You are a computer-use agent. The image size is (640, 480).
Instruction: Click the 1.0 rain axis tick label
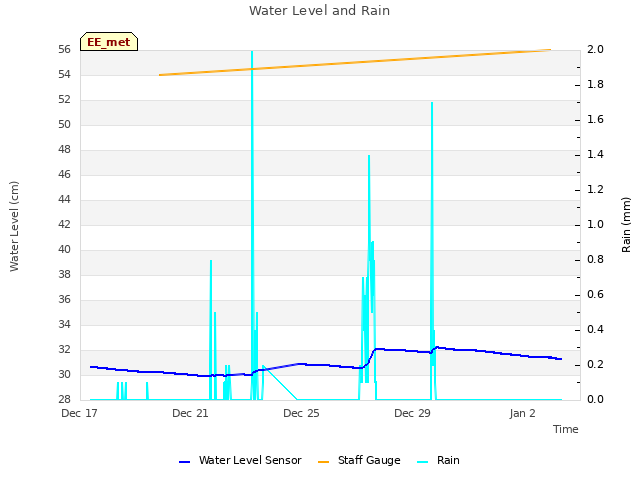point(595,224)
